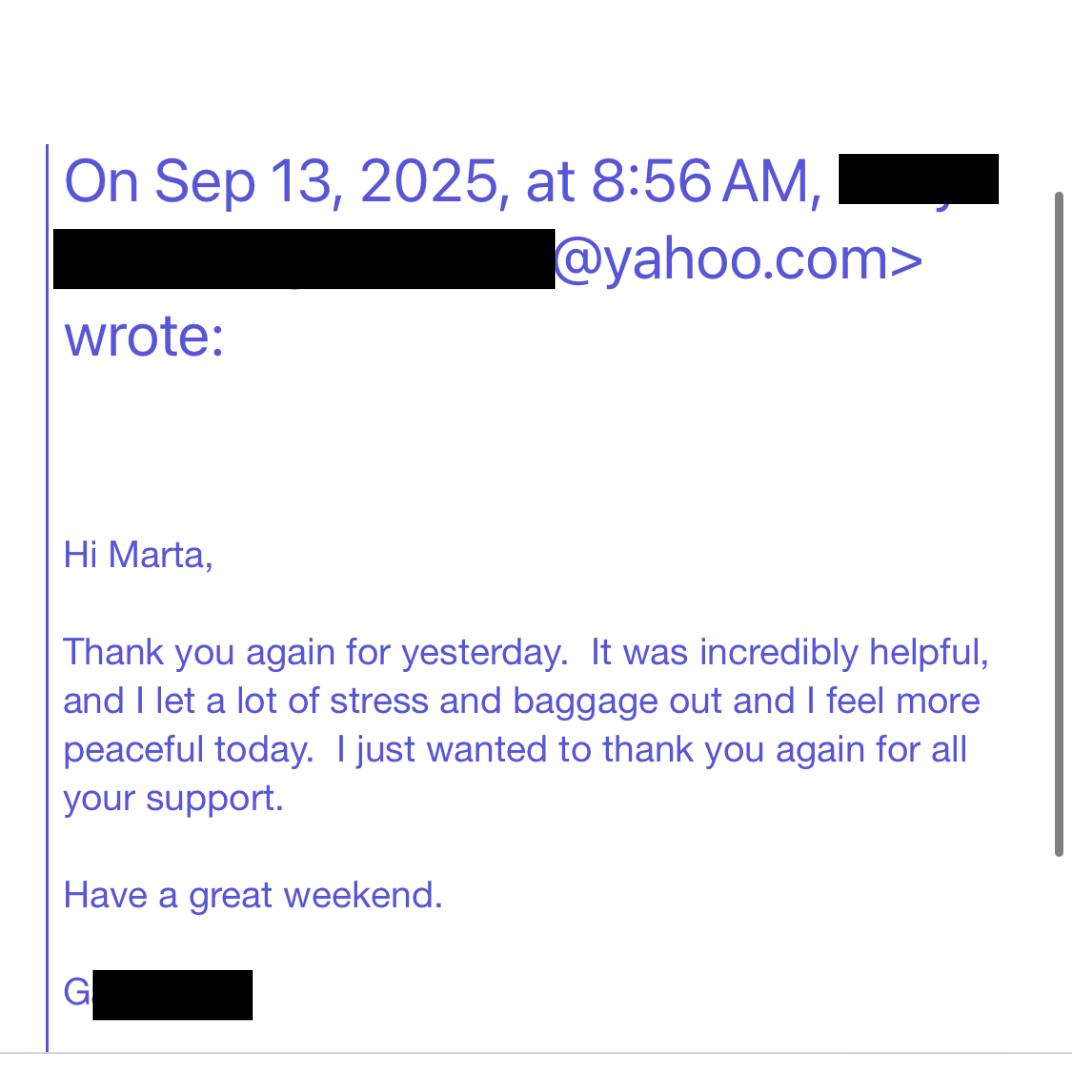
Task: Click the redacted email username before @yahoo.com
Action: point(304,259)
